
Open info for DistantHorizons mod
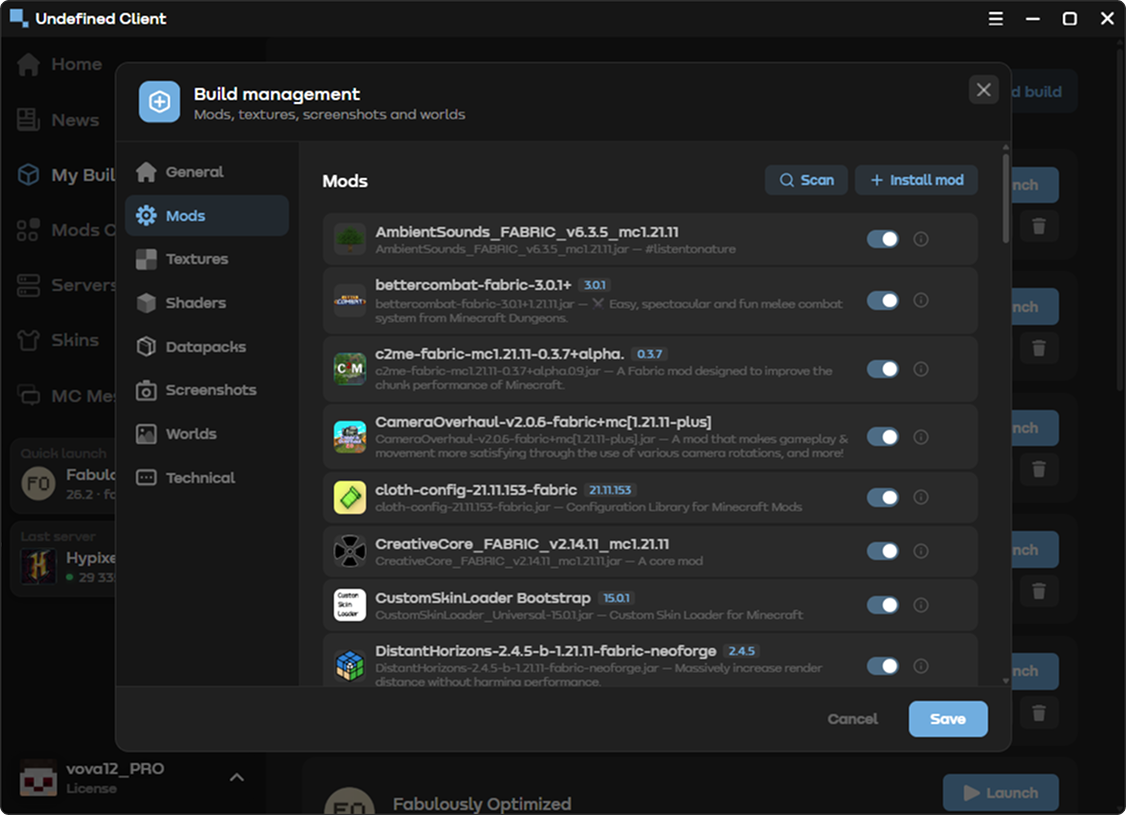(921, 666)
